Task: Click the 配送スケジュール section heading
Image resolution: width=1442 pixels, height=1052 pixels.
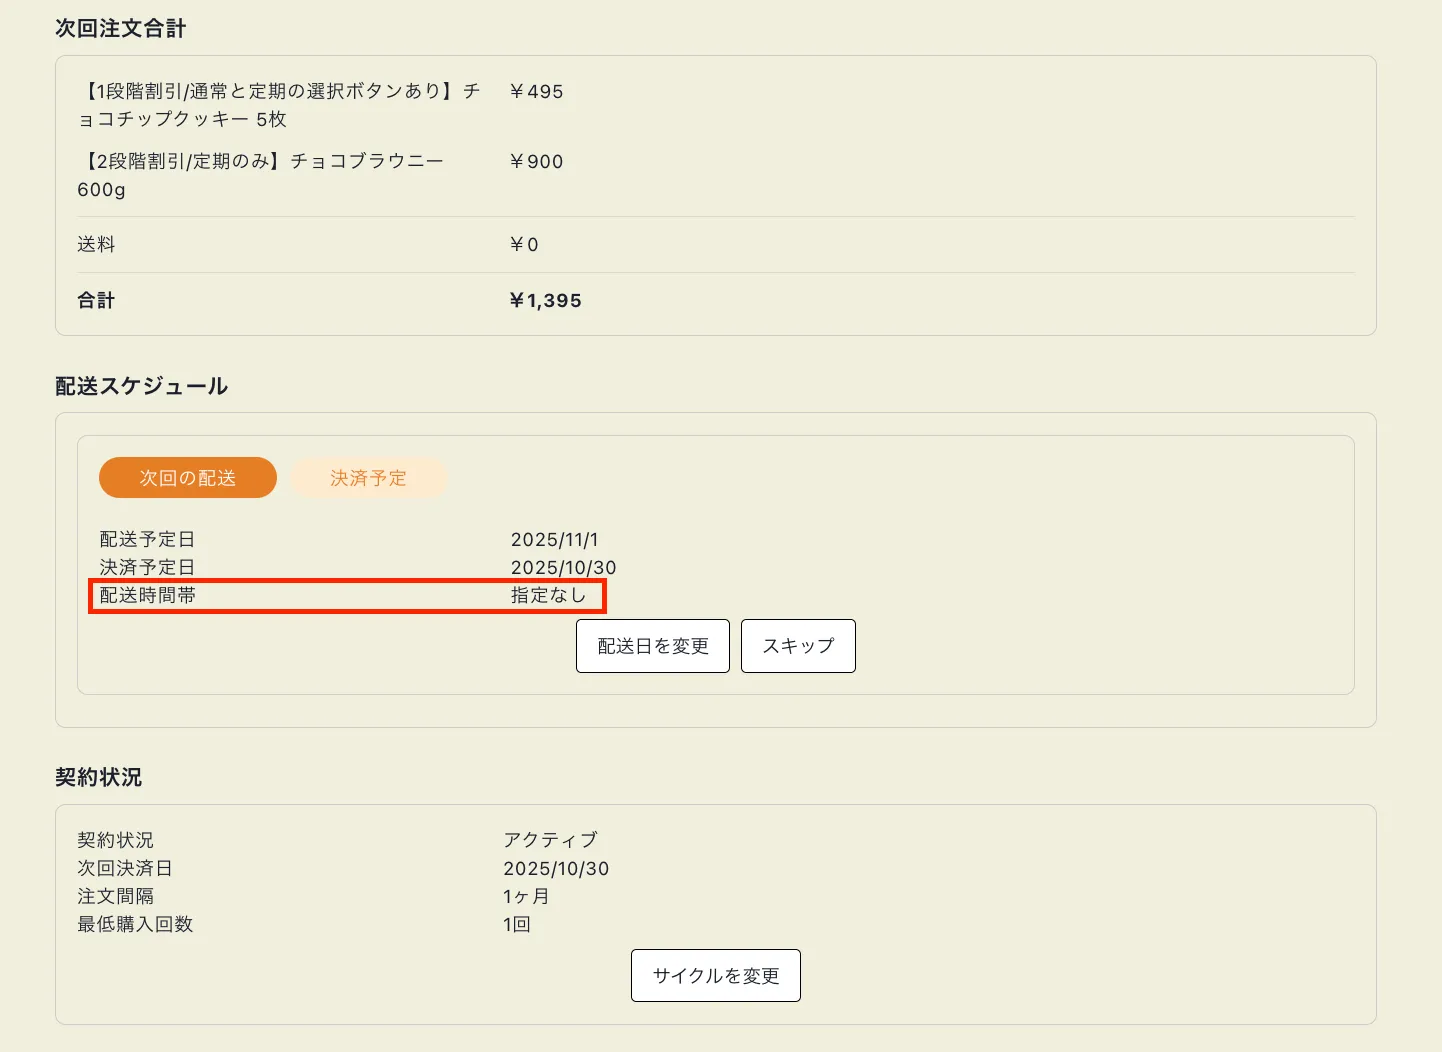Action: point(142,386)
